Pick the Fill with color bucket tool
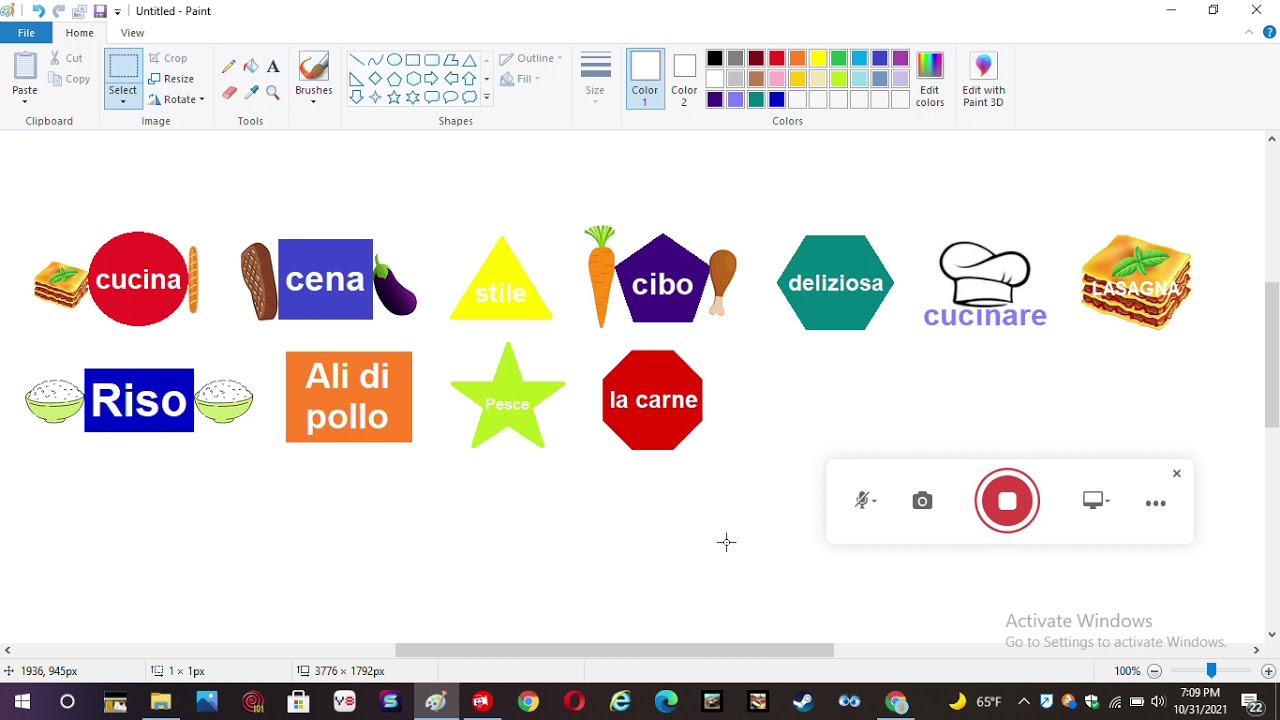 251,66
